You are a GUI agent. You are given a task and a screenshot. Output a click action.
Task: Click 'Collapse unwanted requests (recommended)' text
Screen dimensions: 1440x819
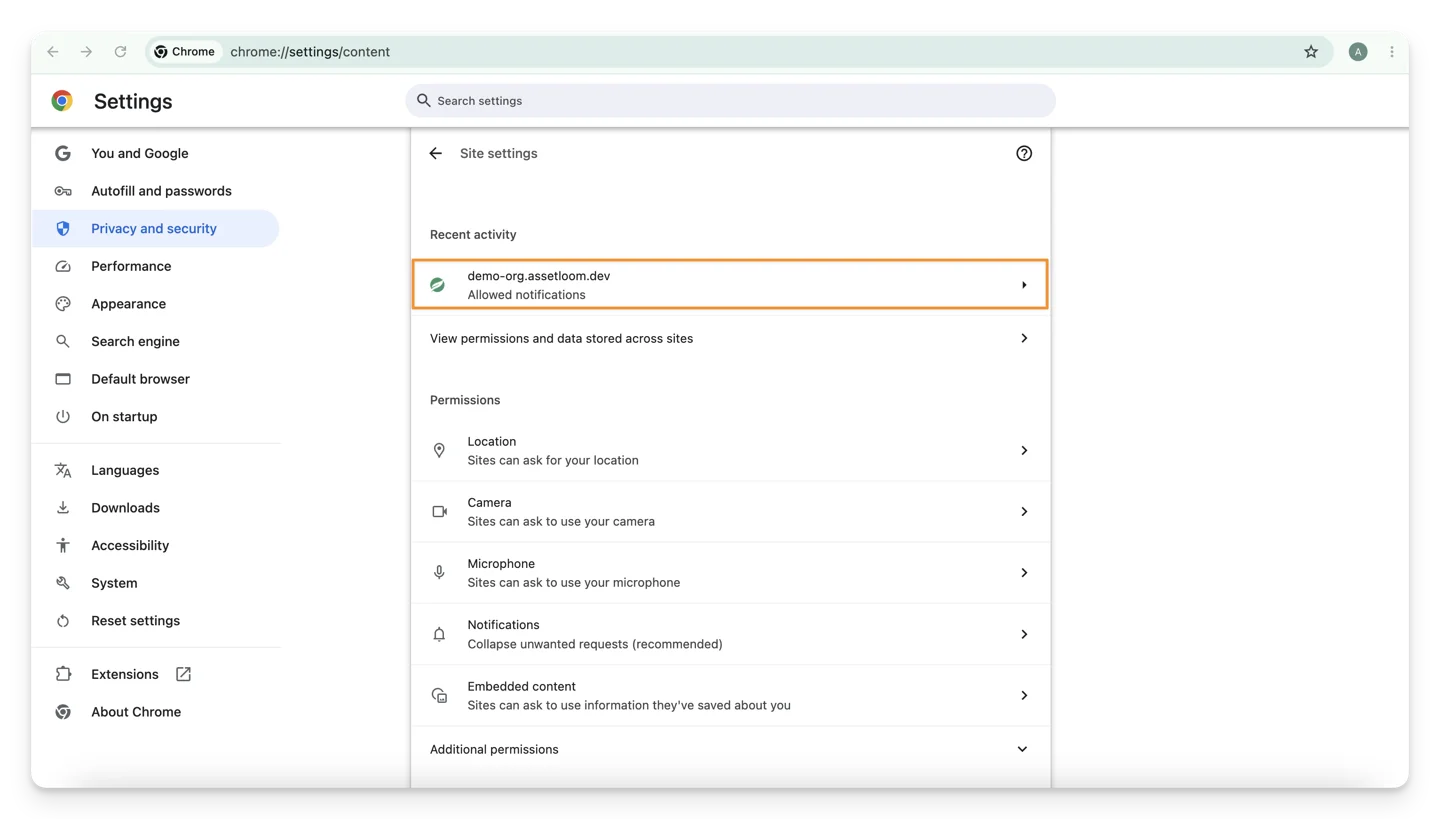coord(595,644)
